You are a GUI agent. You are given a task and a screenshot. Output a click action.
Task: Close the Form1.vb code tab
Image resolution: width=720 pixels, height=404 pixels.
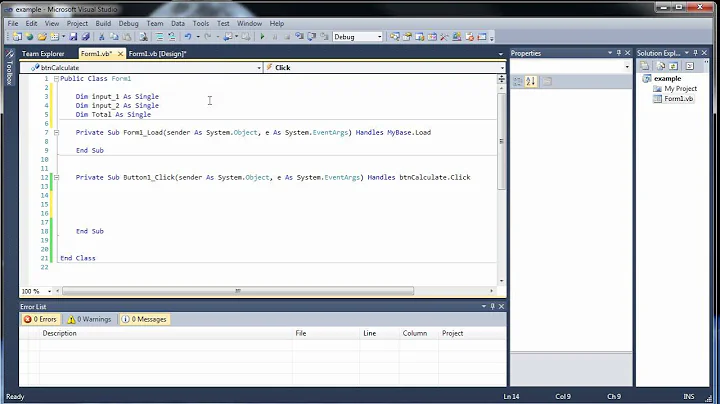[x=120, y=54]
